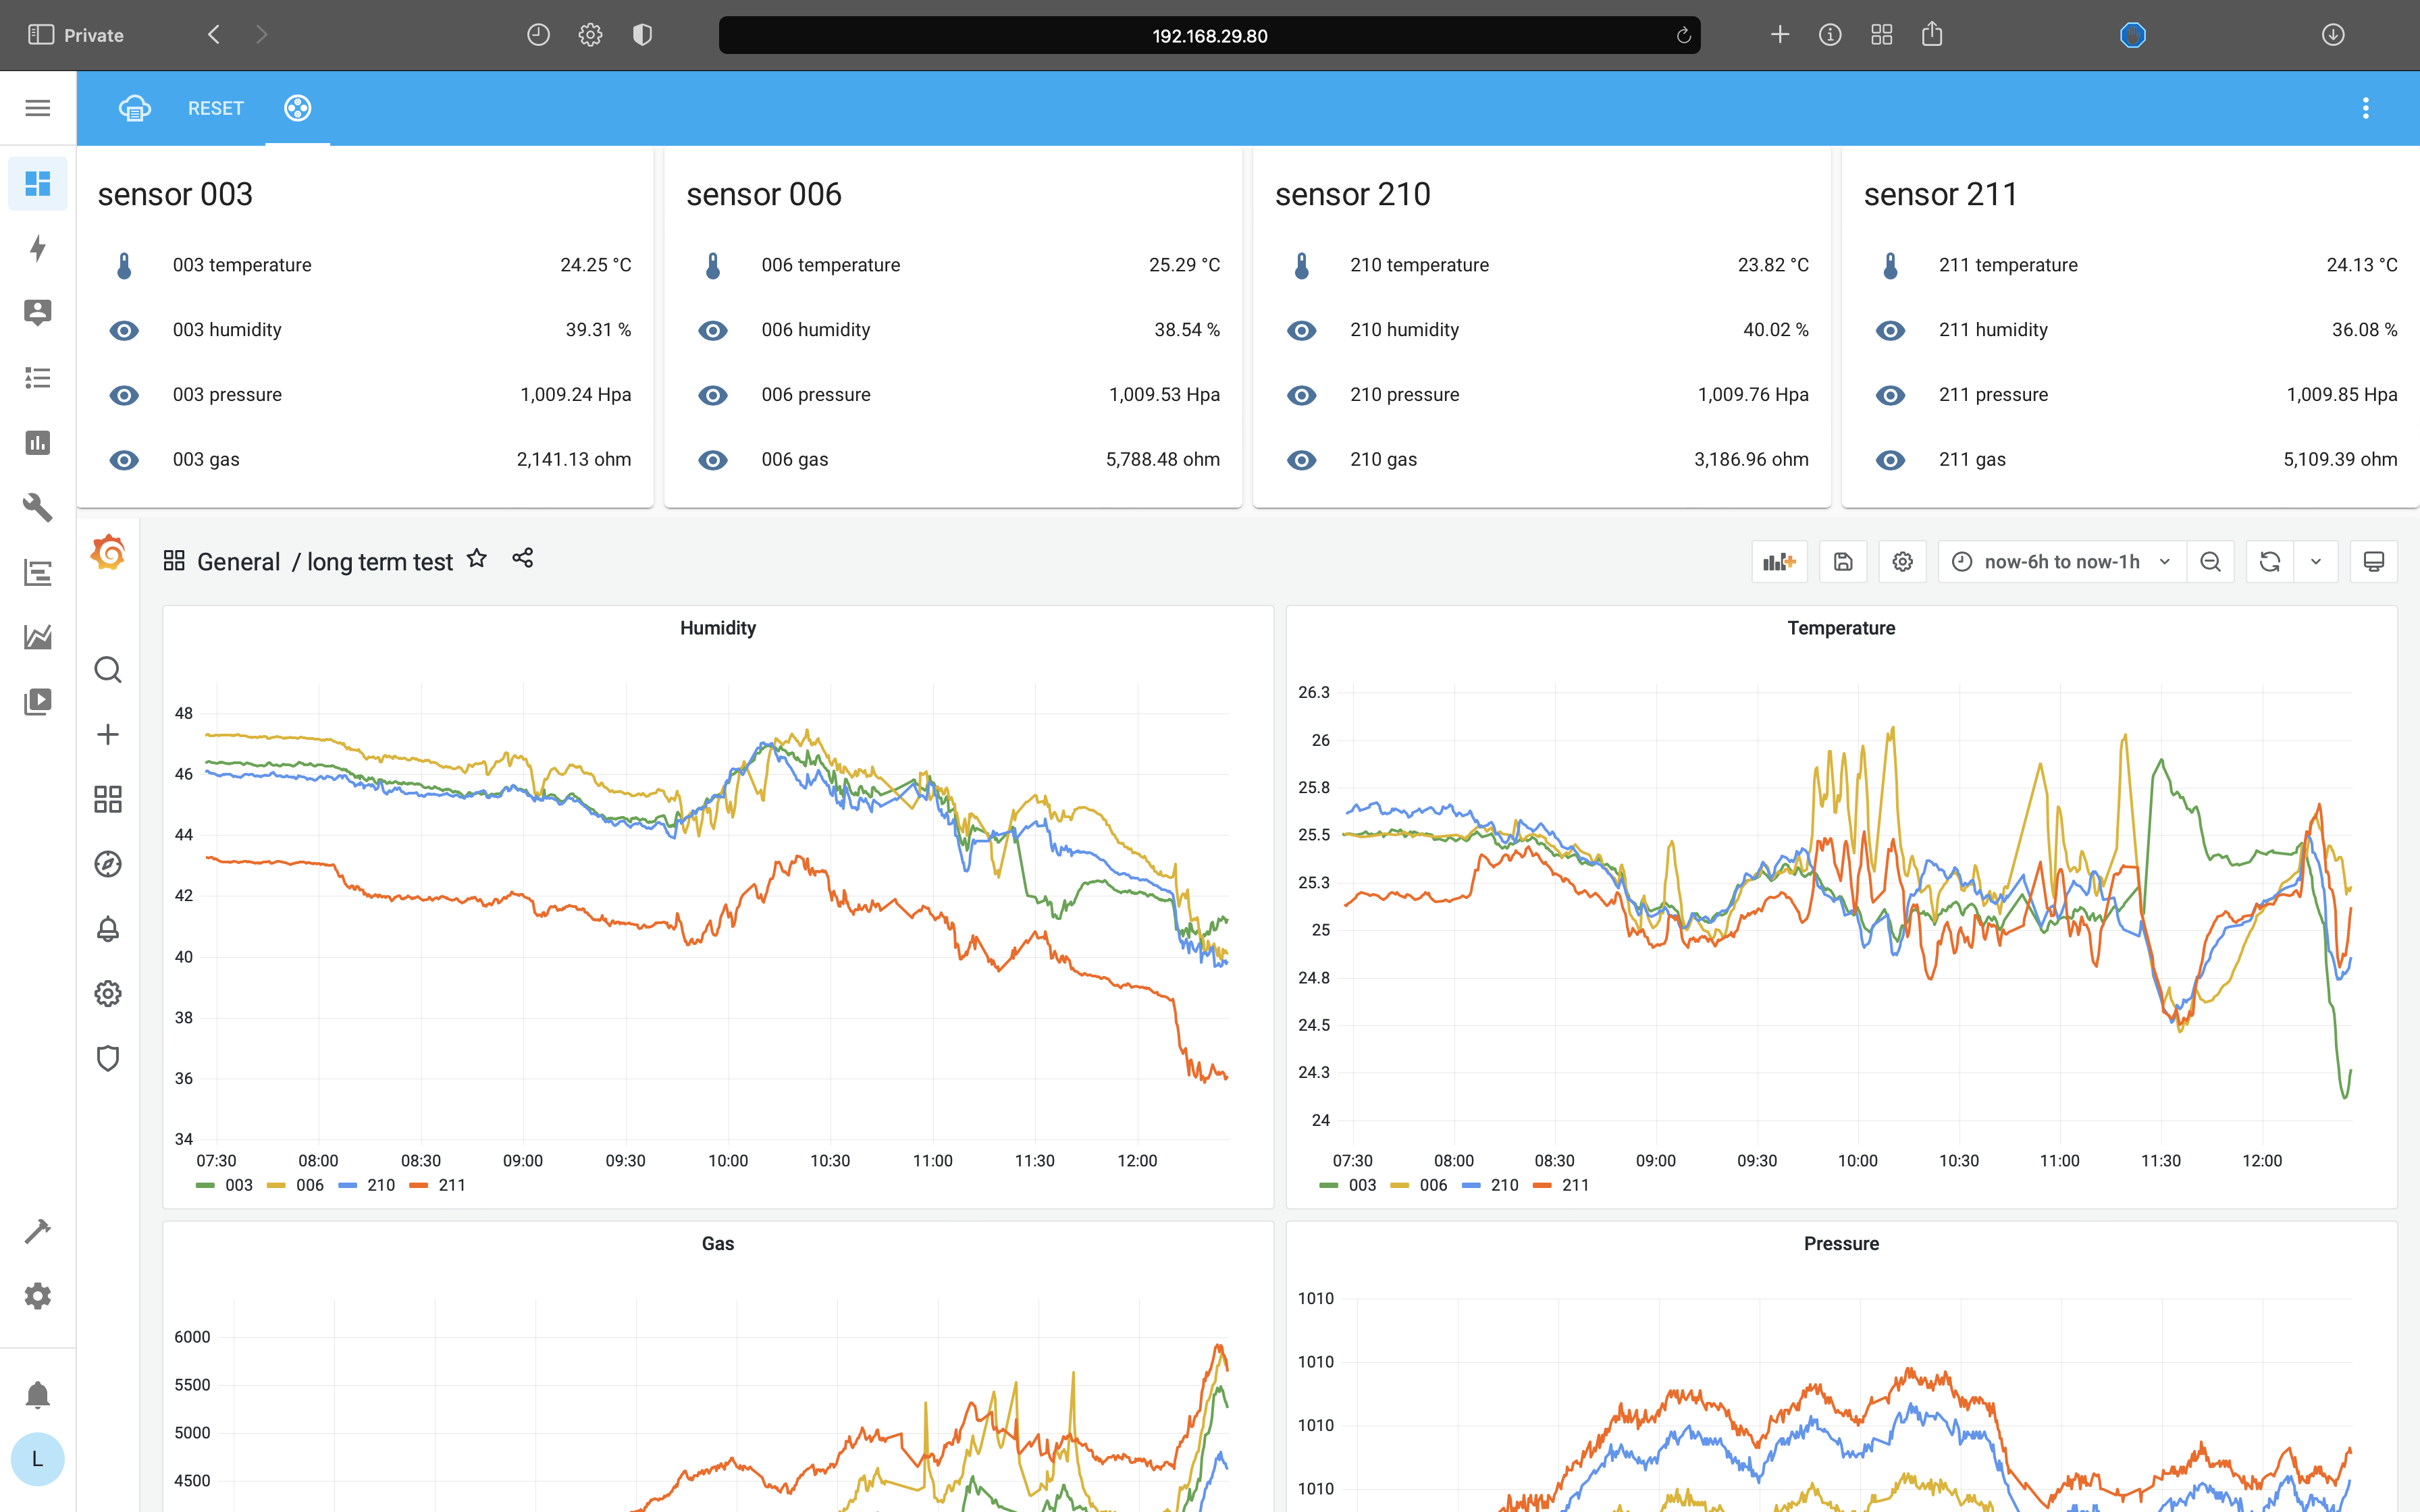
Task: Open the Humidity panel title menu
Action: (718, 628)
